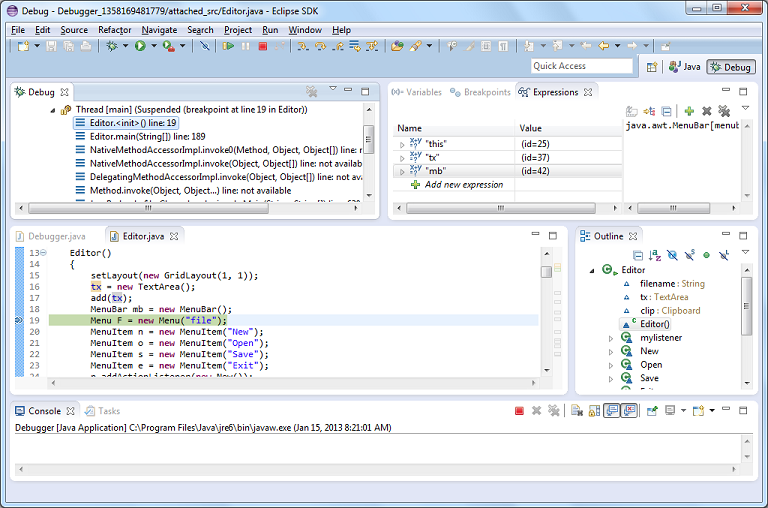Toggle Skip All Breakpoints in toolbar

point(205,46)
